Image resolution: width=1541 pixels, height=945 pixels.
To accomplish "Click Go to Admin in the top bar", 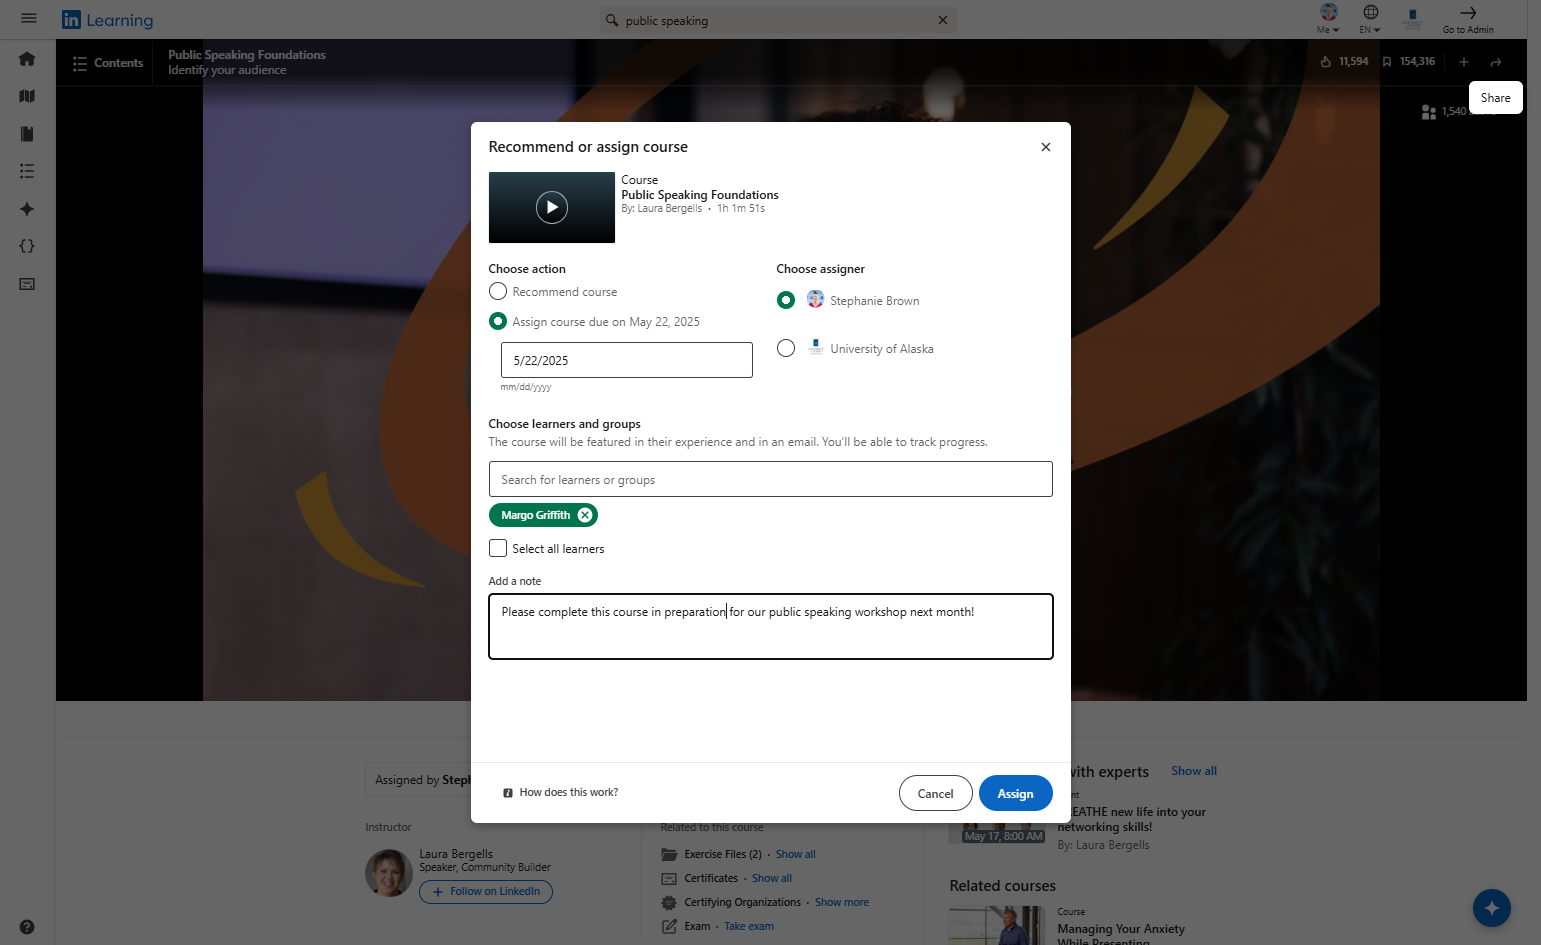I will (x=1468, y=18).
